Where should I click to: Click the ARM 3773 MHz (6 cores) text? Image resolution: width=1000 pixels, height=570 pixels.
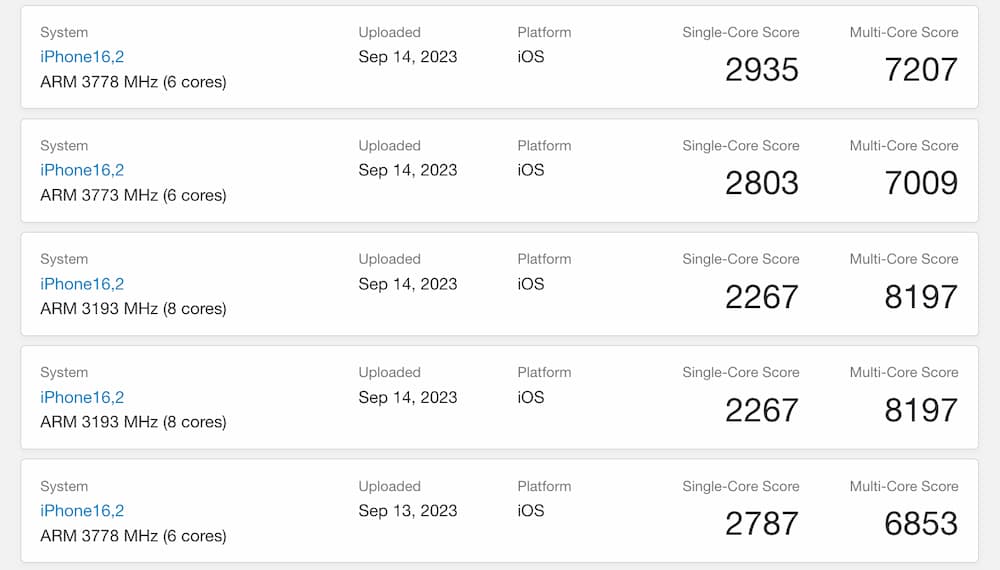pos(133,195)
